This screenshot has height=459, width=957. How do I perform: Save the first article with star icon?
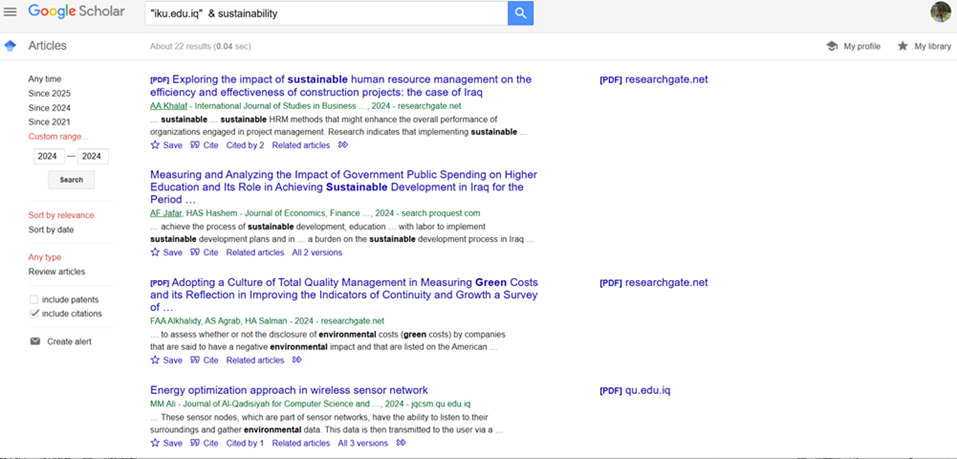pyautogui.click(x=156, y=145)
